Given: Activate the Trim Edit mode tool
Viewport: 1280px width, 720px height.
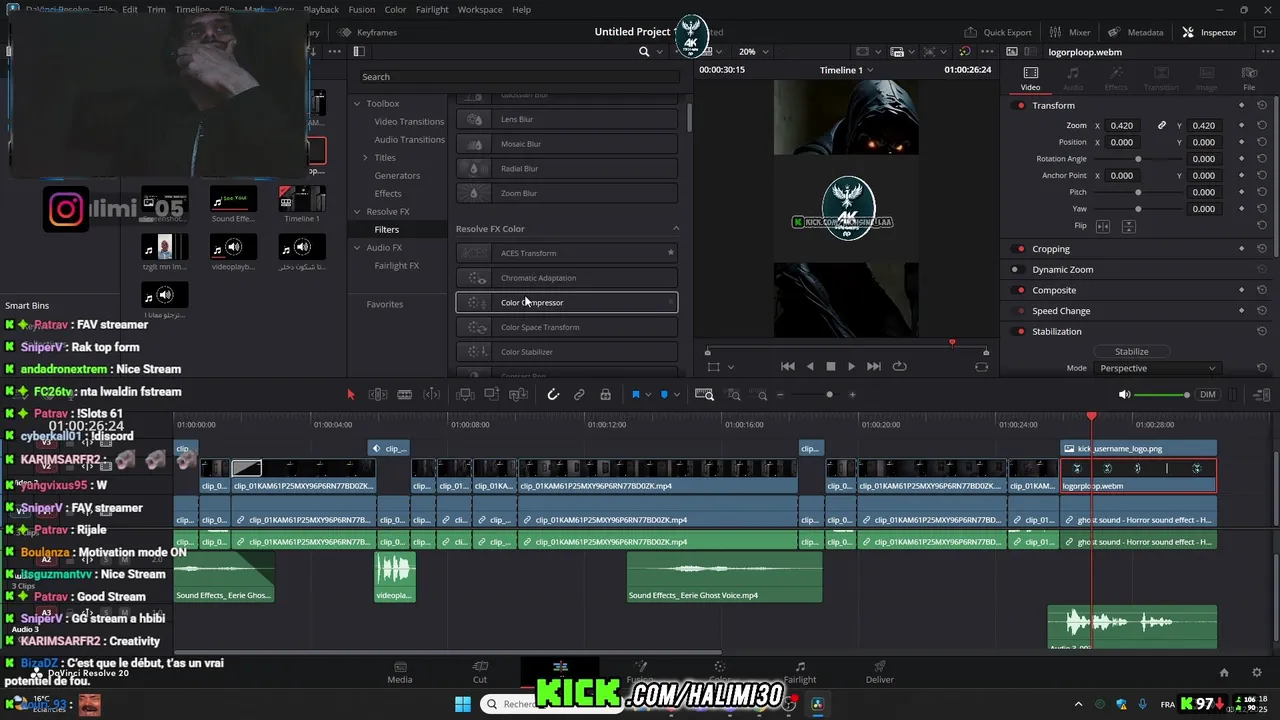Looking at the screenshot, I should click(x=378, y=395).
